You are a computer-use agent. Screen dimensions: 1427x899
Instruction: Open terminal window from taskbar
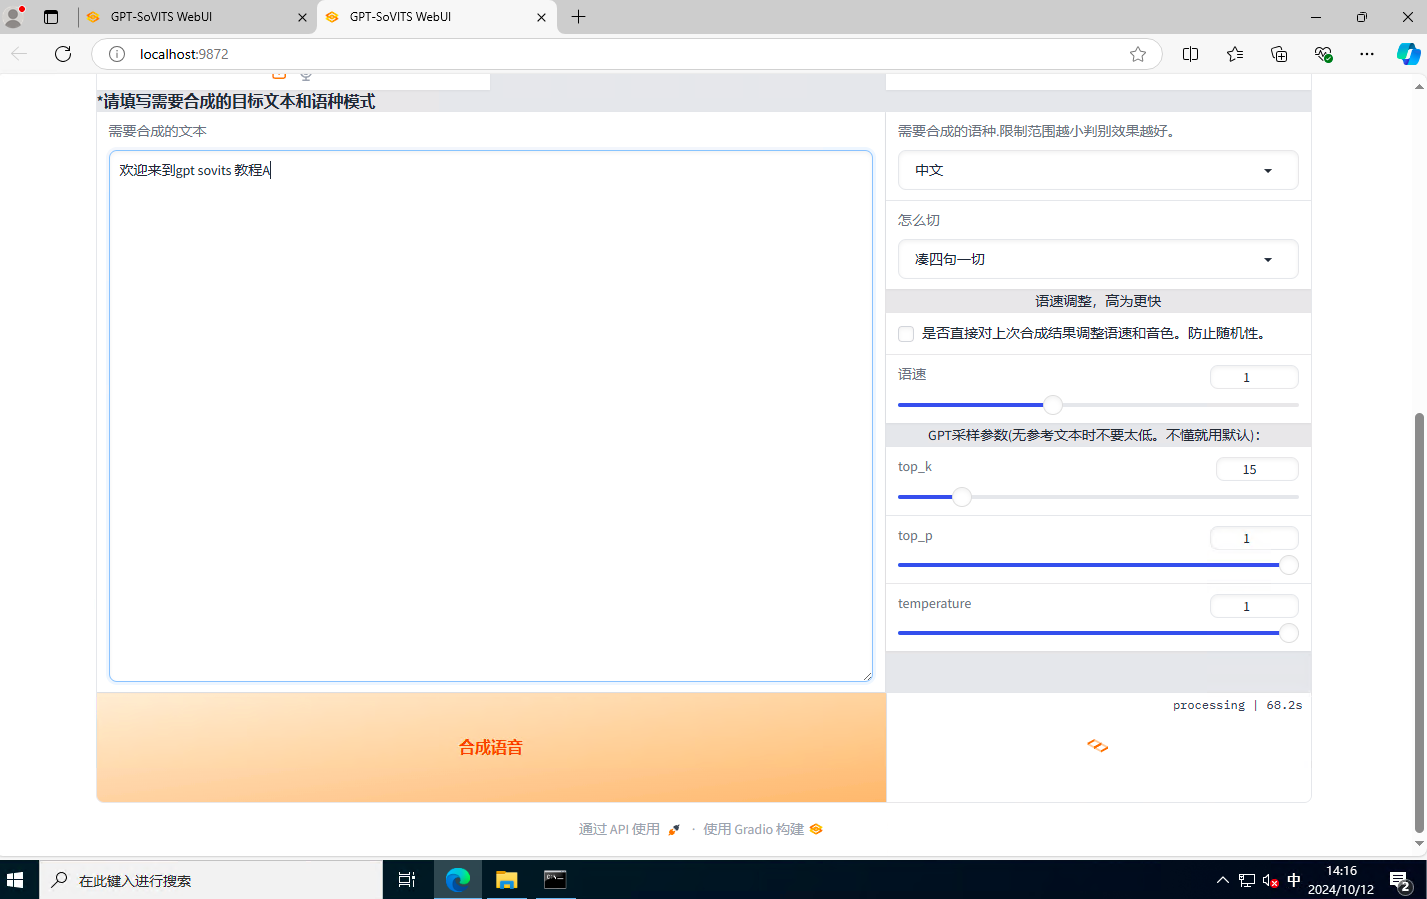pos(555,880)
